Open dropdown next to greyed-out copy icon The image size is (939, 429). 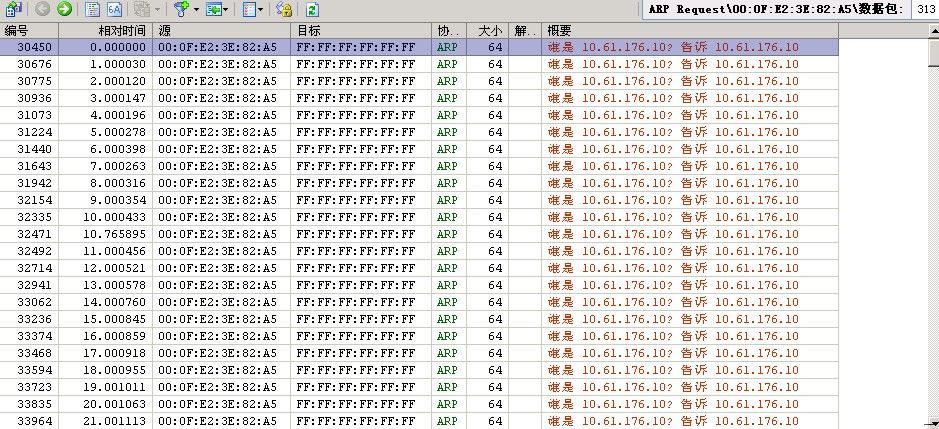point(157,10)
